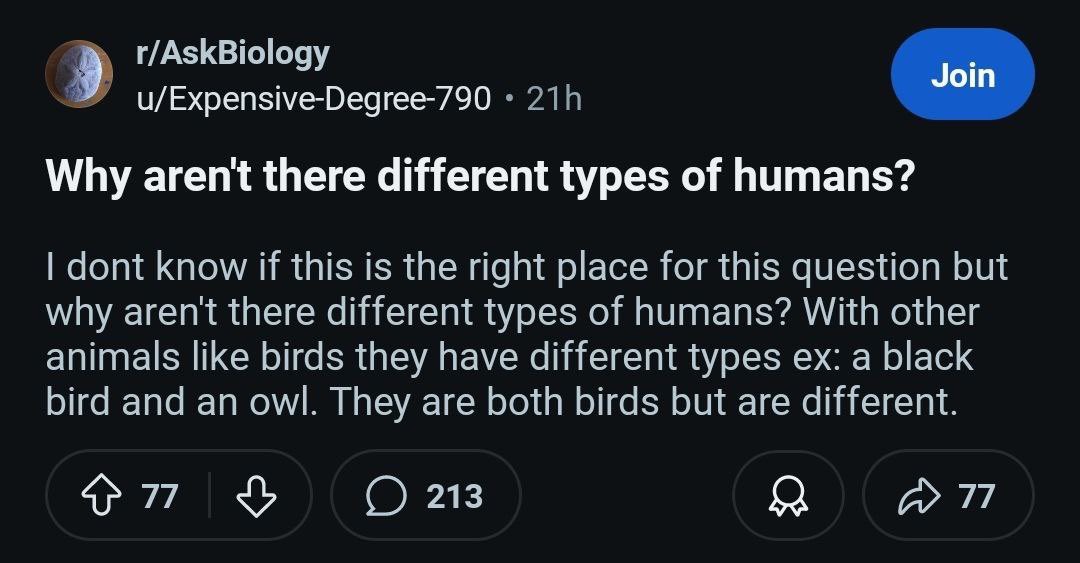Upvote the post with the up arrow
Image resolution: width=1080 pixels, height=563 pixels.
tap(102, 496)
